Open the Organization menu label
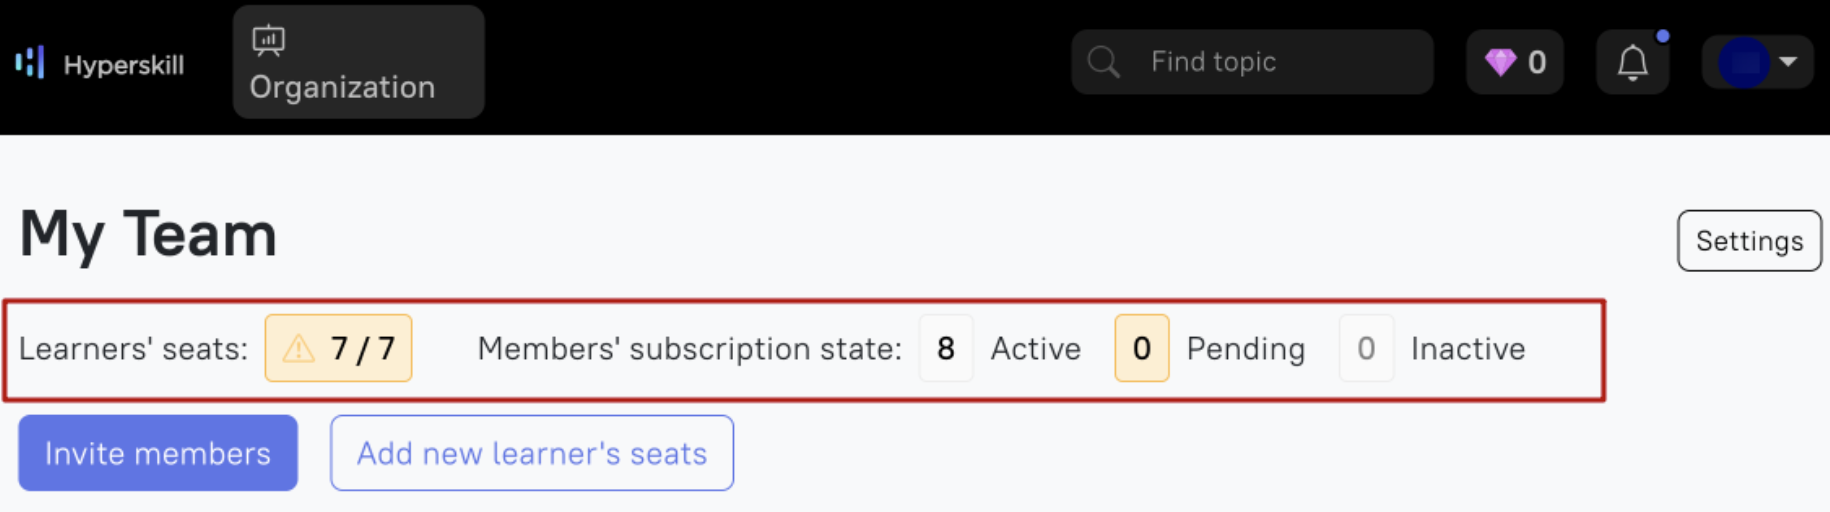Image resolution: width=1830 pixels, height=512 pixels. click(342, 87)
